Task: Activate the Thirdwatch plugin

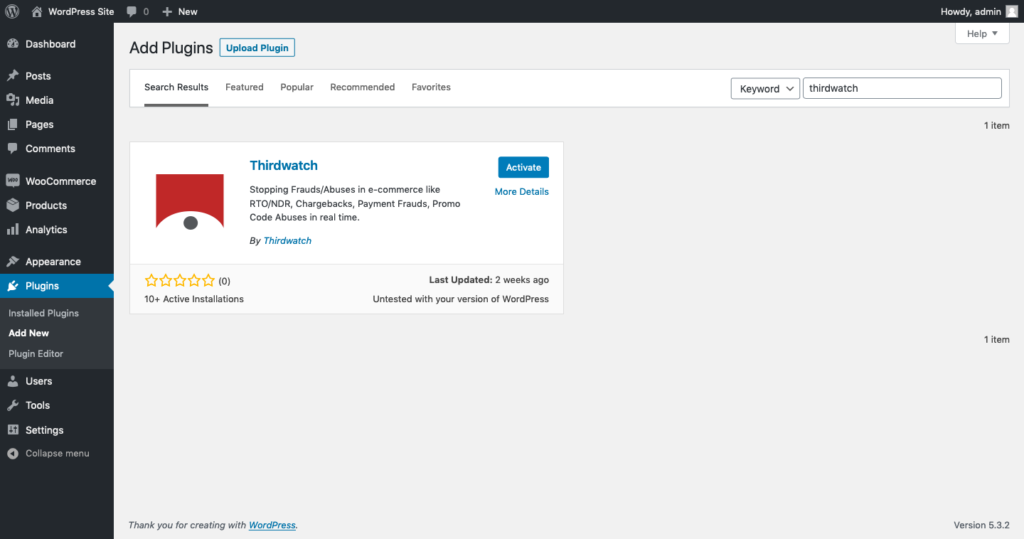Action: (x=523, y=167)
